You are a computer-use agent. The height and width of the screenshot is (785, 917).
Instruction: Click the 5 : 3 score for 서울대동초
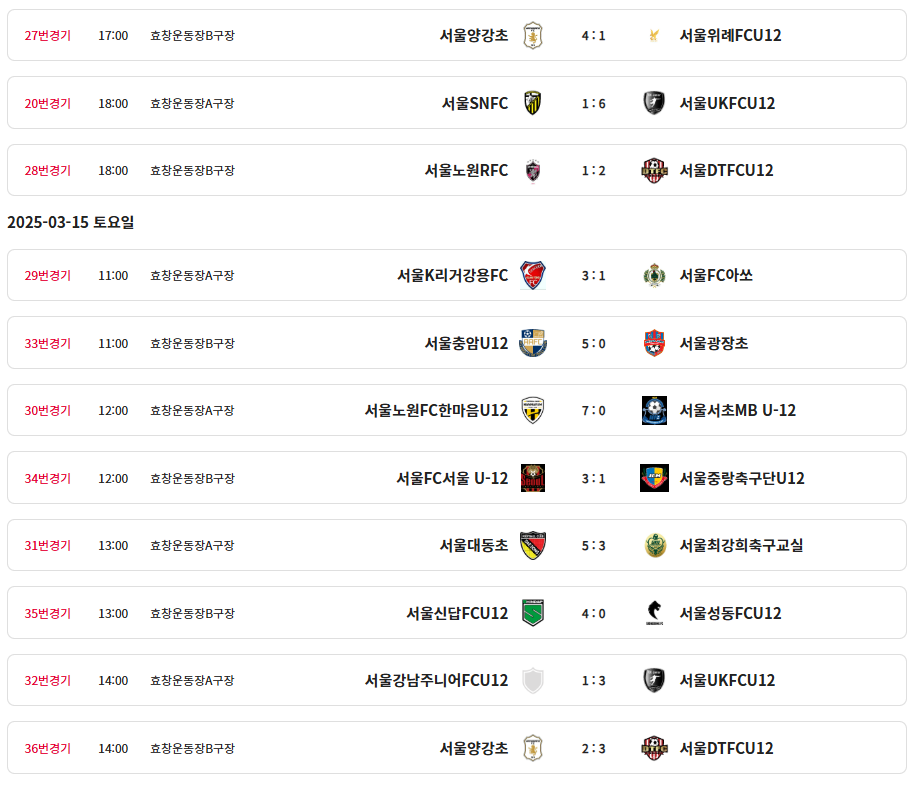tap(593, 545)
